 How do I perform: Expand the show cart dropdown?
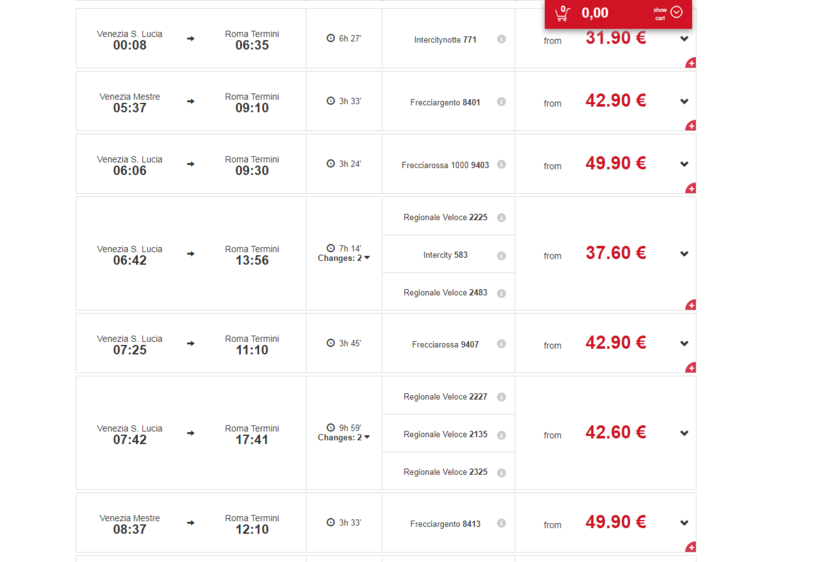(x=676, y=12)
